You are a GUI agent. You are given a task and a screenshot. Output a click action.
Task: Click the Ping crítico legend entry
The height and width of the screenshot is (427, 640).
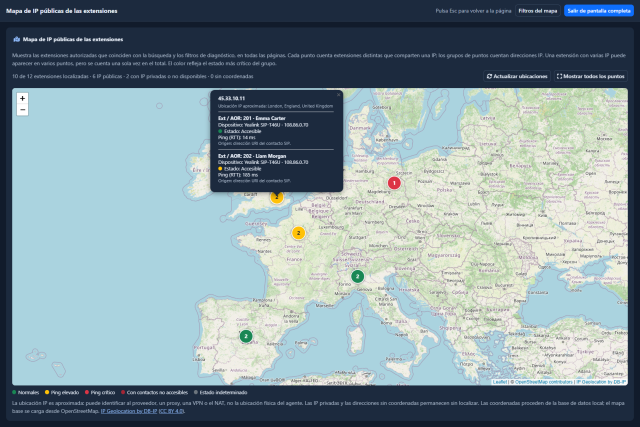[x=100, y=392]
